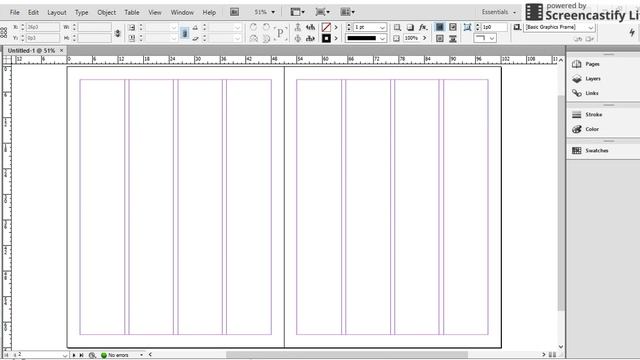Open the Screen Mode dropdown

pyautogui.click(x=322, y=12)
